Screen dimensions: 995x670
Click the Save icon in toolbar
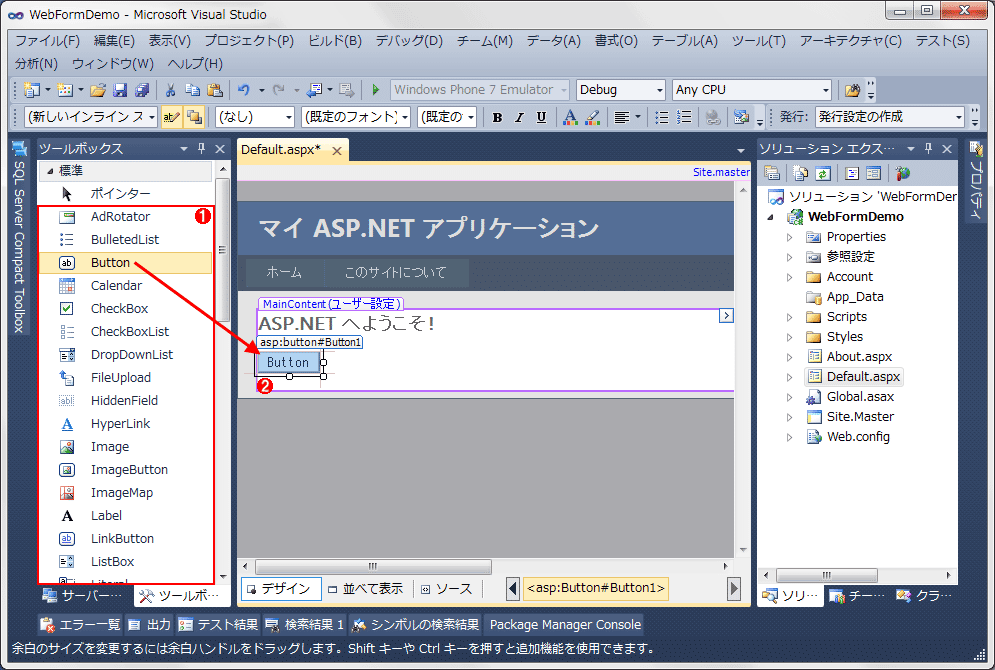coord(120,90)
